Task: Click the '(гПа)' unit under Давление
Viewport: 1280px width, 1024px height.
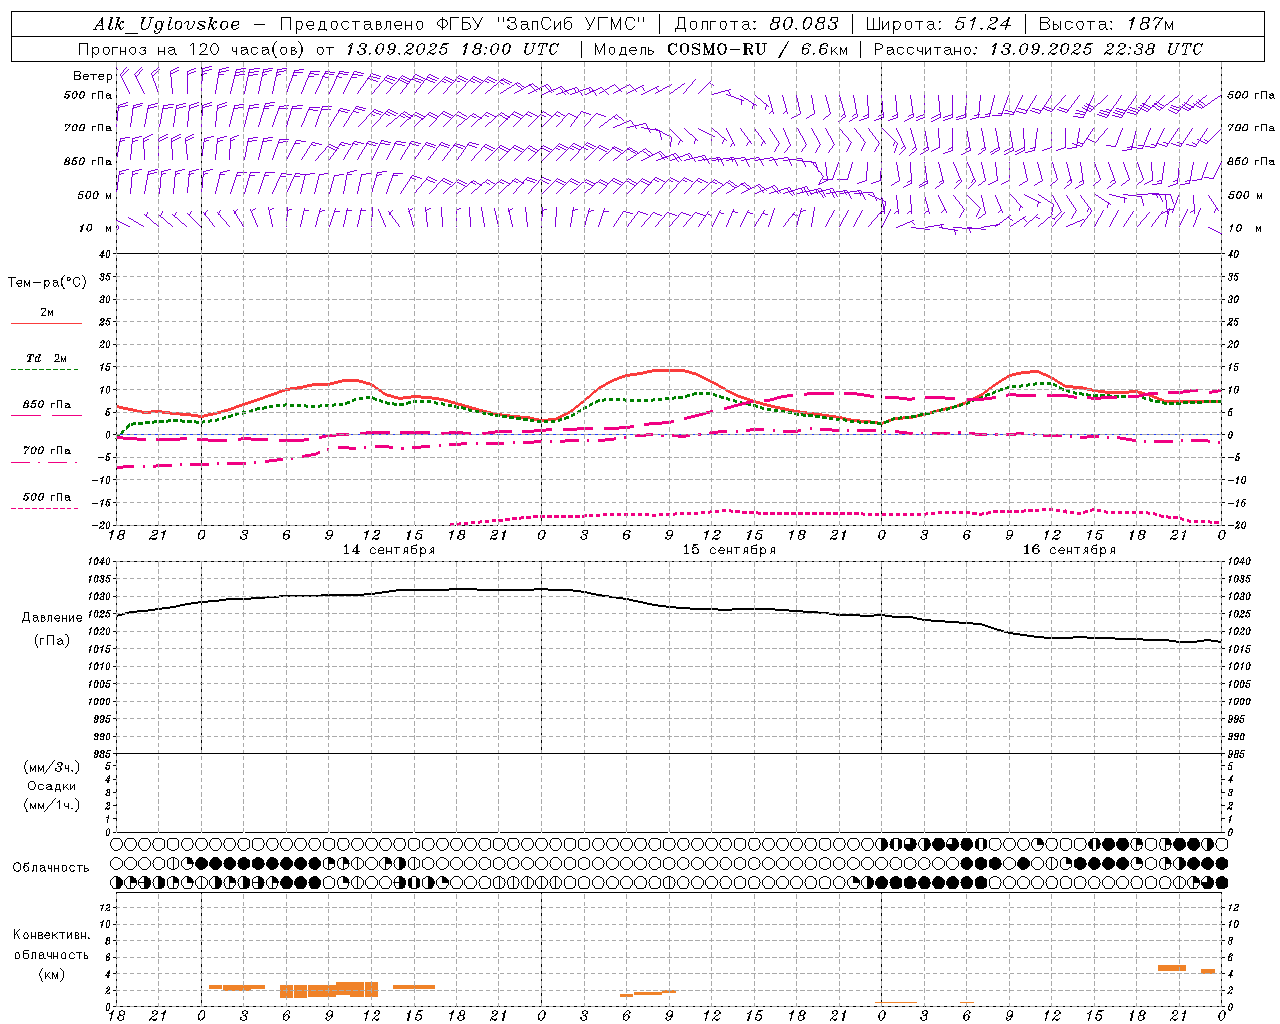Action: 52,640
